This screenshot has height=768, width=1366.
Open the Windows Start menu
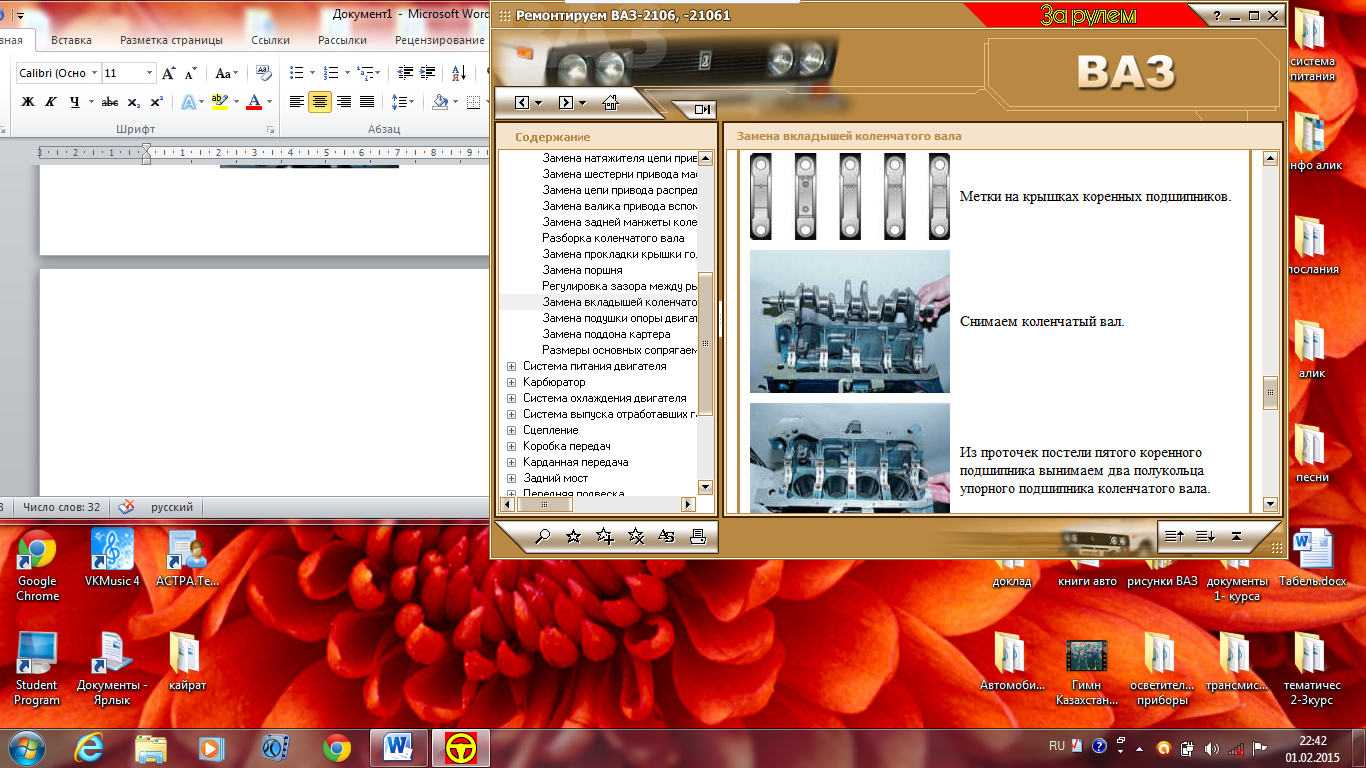(x=28, y=747)
